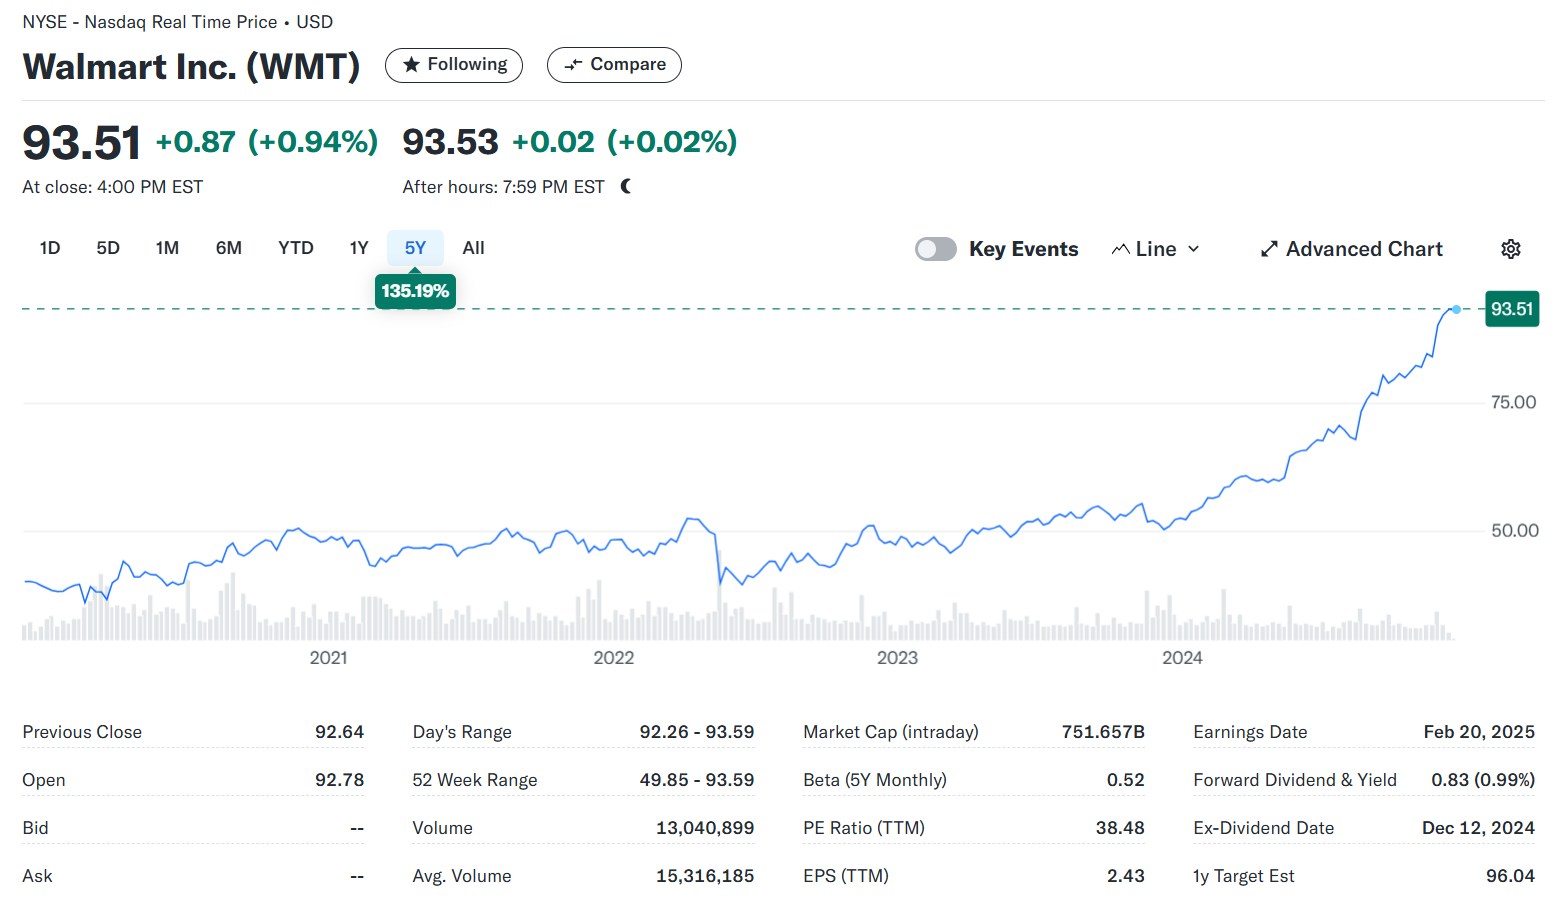Open chart settings gear icon
This screenshot has width=1557, height=899.
(1511, 249)
